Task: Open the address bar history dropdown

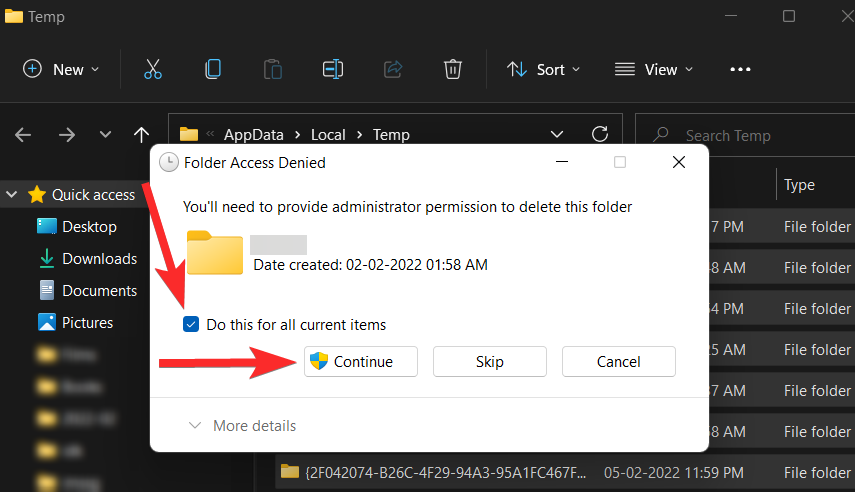Action: (557, 134)
